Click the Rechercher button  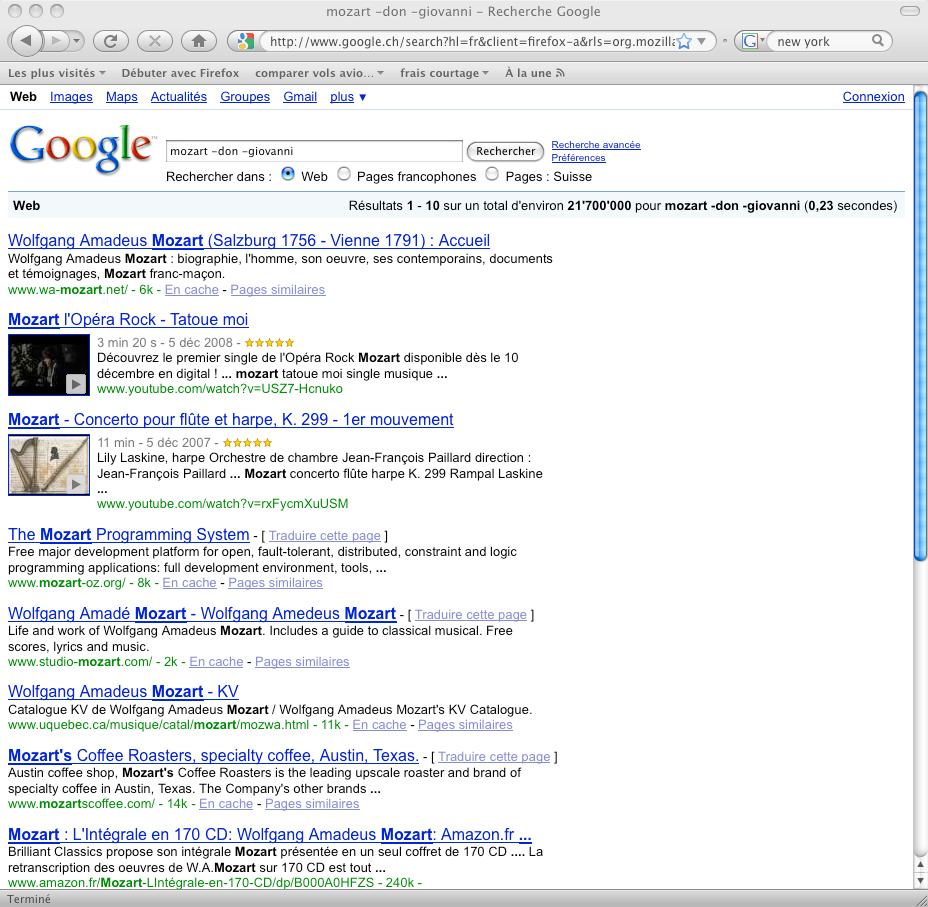point(505,151)
